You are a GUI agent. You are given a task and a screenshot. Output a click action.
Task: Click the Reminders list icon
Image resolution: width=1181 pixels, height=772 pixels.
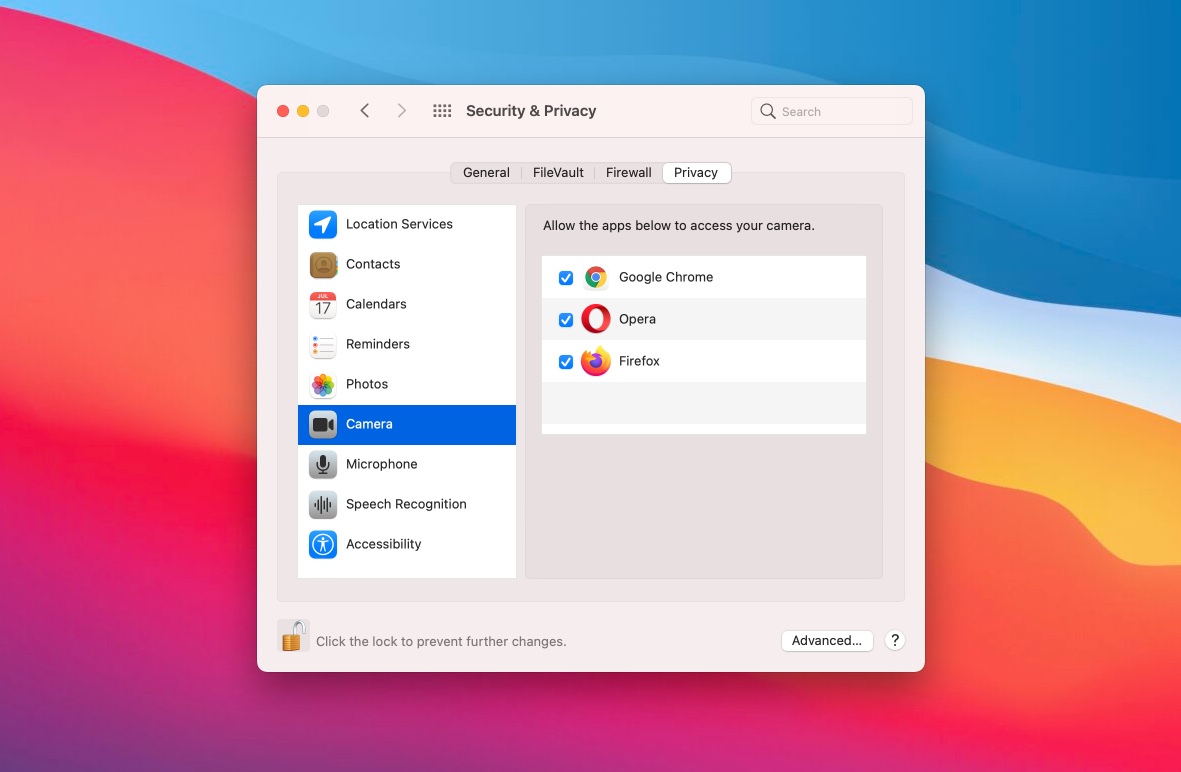coord(322,344)
